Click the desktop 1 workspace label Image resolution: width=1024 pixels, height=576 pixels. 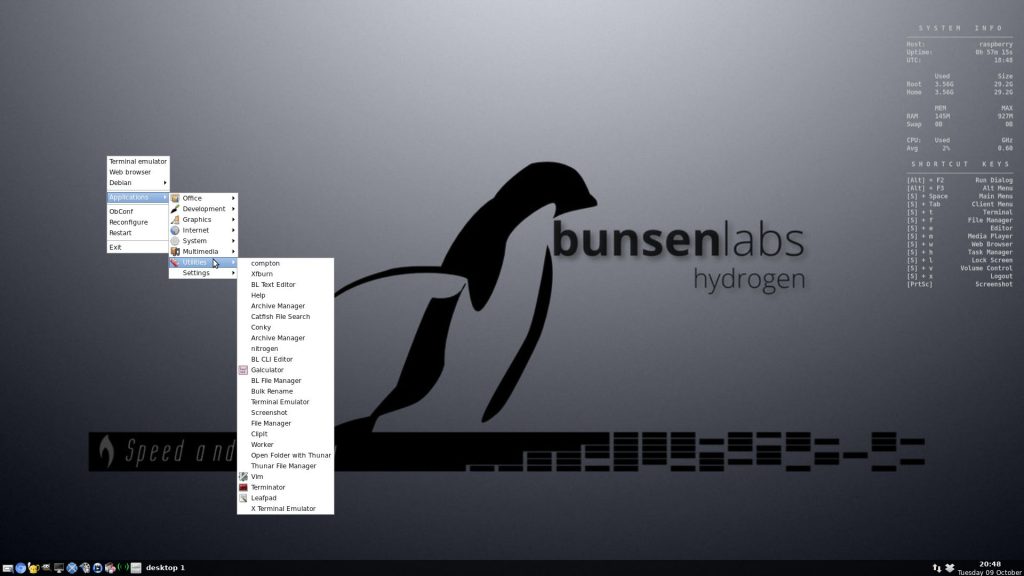[165, 568]
